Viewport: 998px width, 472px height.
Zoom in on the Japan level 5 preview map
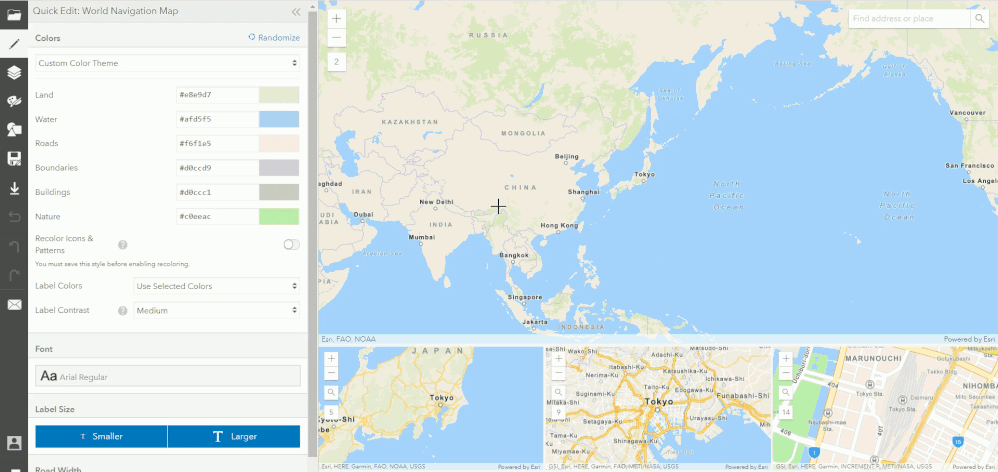tap(331, 359)
